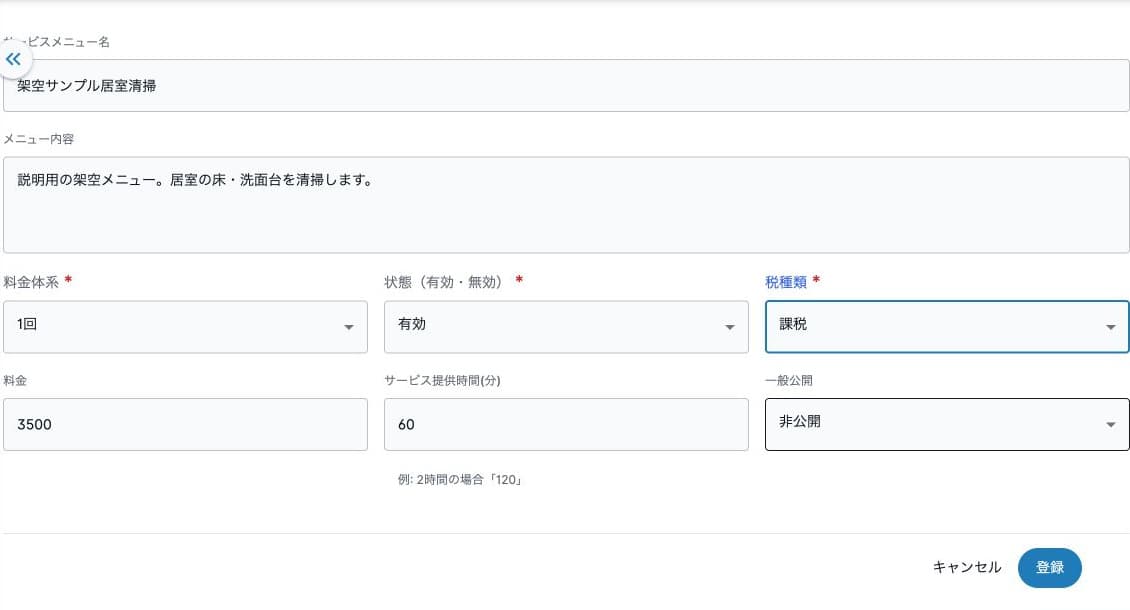Open the 一般公開 dropdown showing 非公開
Screen dimensions: 1130x610
(947, 424)
